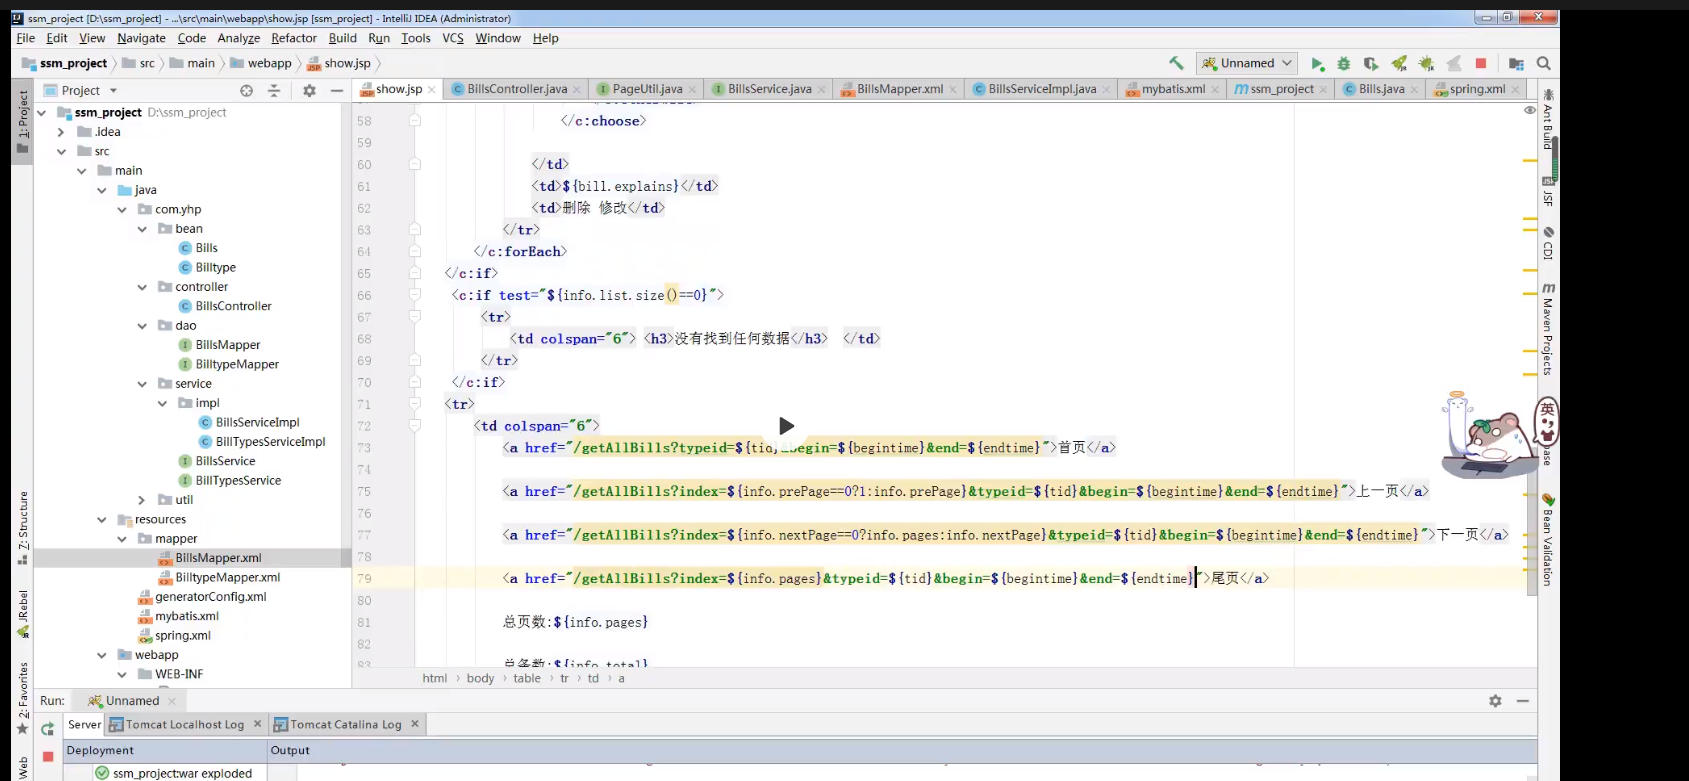This screenshot has width=1689, height=781.
Task: Switch to BillsMapper.xml editor tab
Action: pyautogui.click(x=899, y=89)
